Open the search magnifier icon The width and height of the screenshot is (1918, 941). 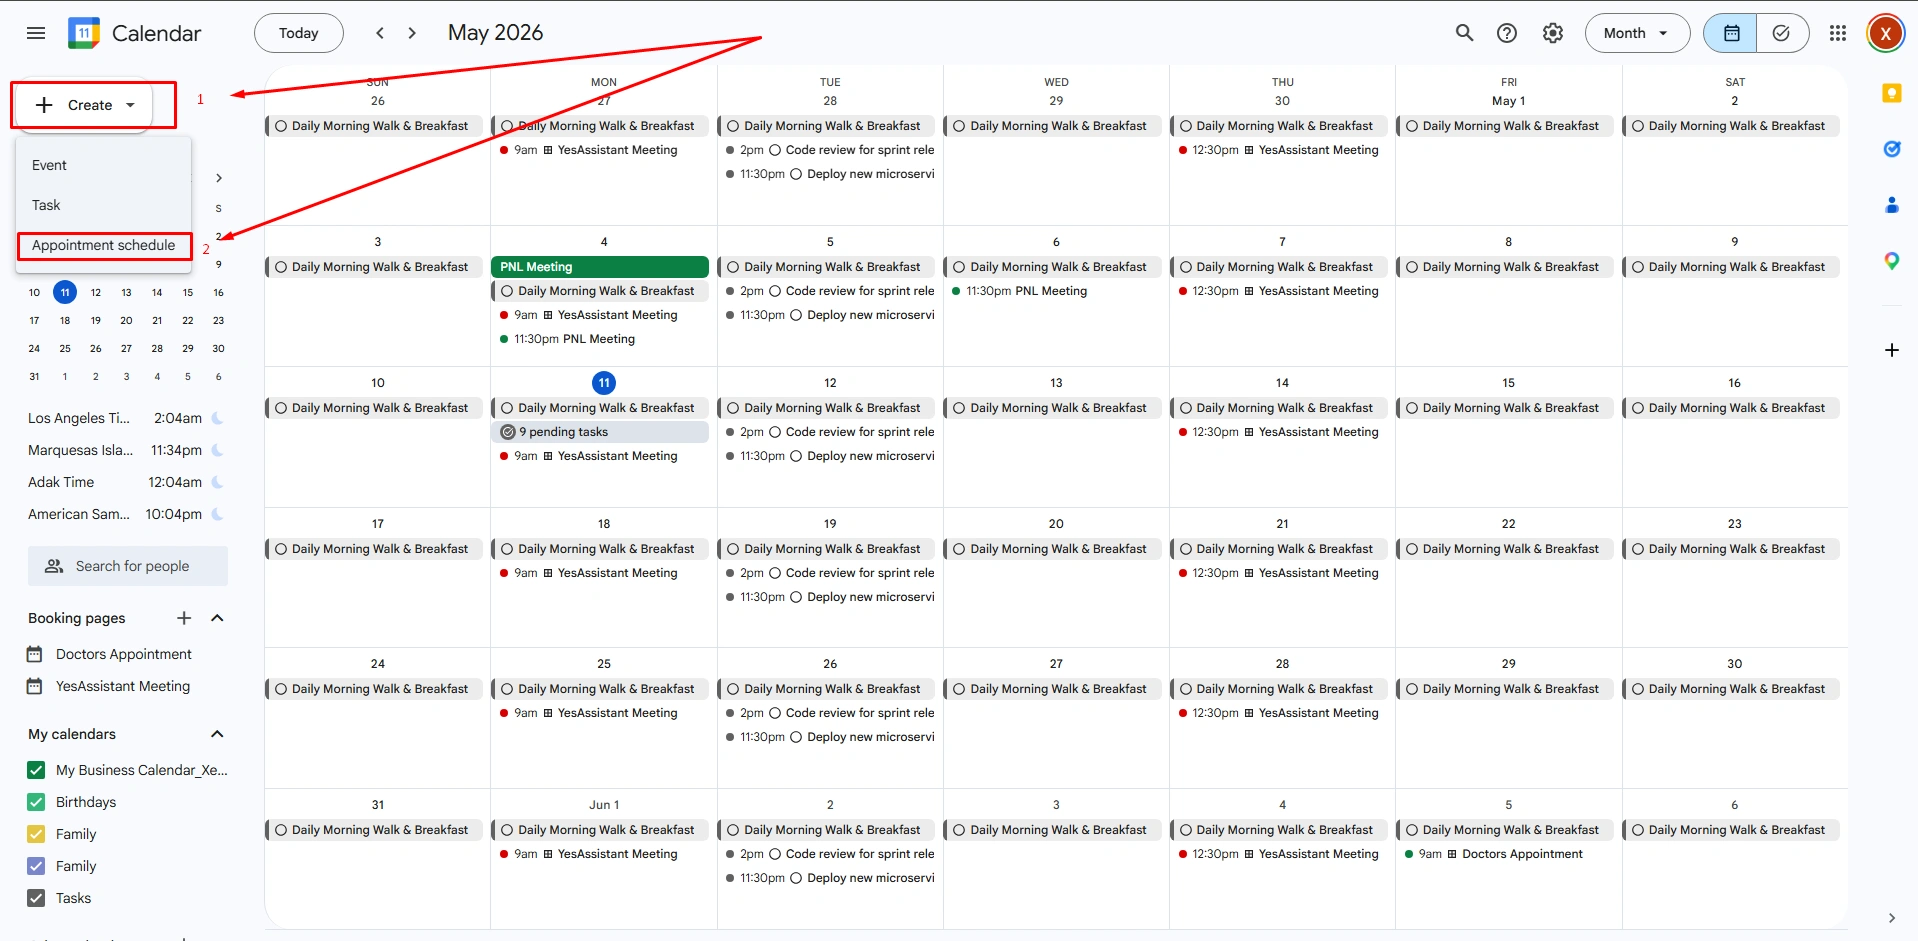pyautogui.click(x=1464, y=33)
